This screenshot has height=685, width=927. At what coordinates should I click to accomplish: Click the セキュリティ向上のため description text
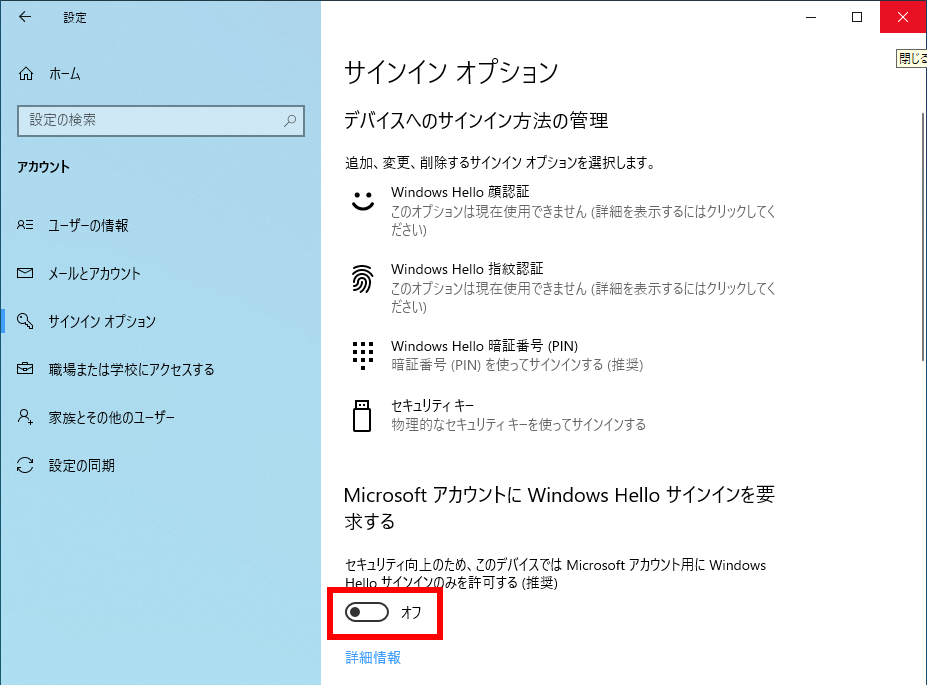click(x=555, y=574)
